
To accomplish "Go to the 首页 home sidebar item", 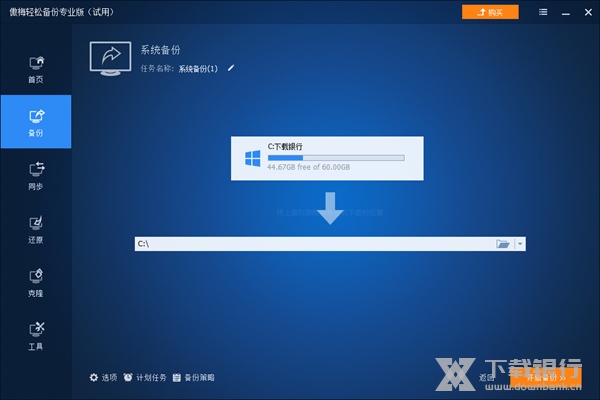I will point(36,69).
